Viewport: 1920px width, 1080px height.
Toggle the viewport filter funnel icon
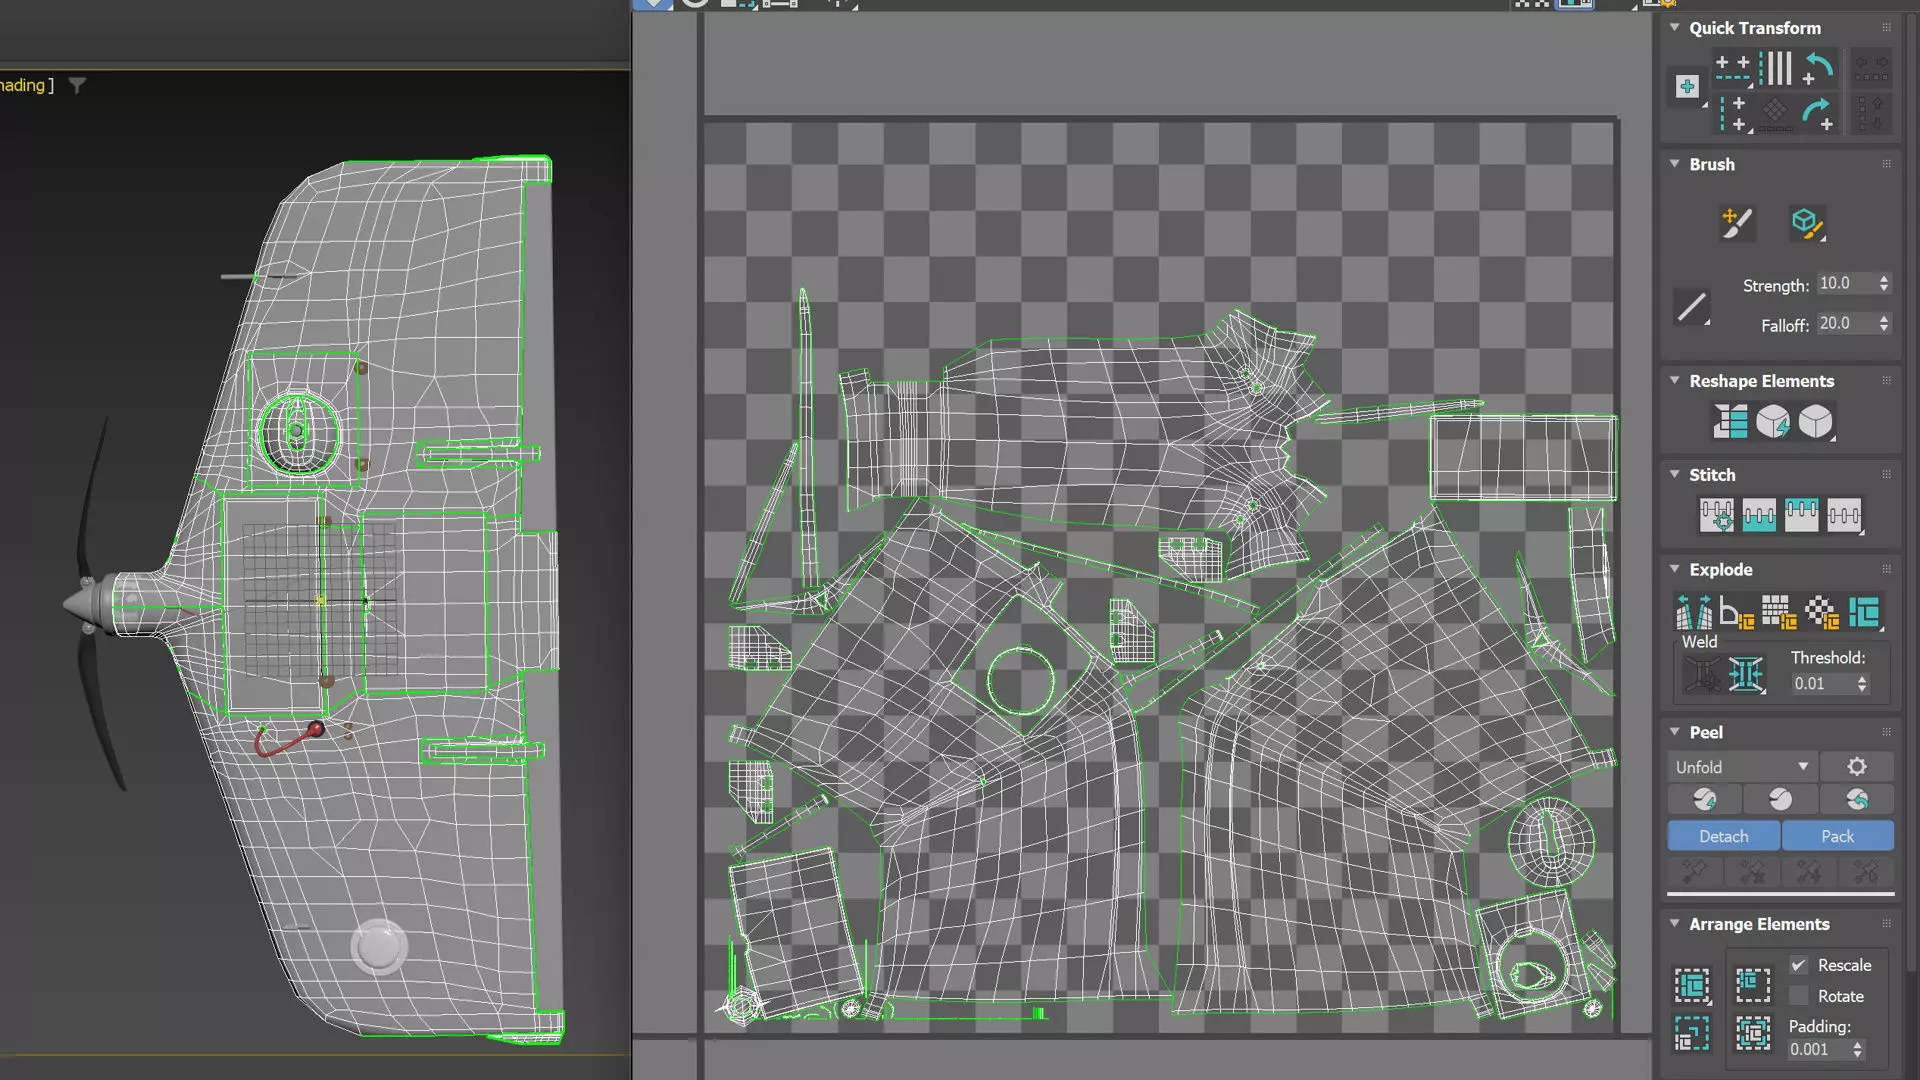77,86
